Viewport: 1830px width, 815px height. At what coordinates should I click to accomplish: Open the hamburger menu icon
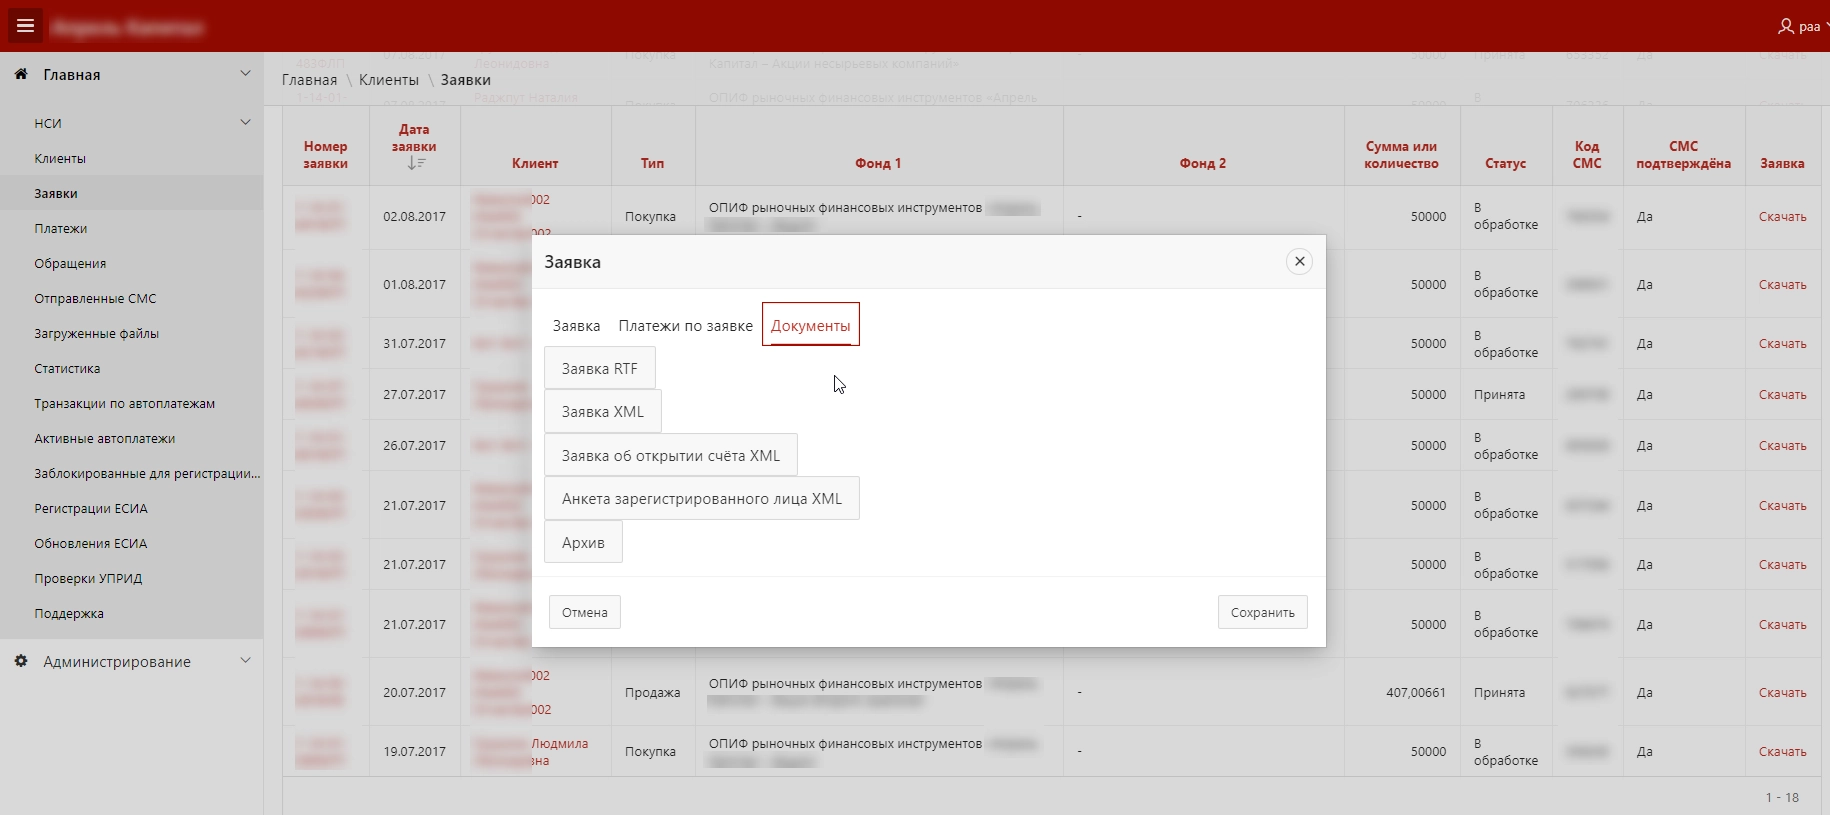[x=26, y=26]
